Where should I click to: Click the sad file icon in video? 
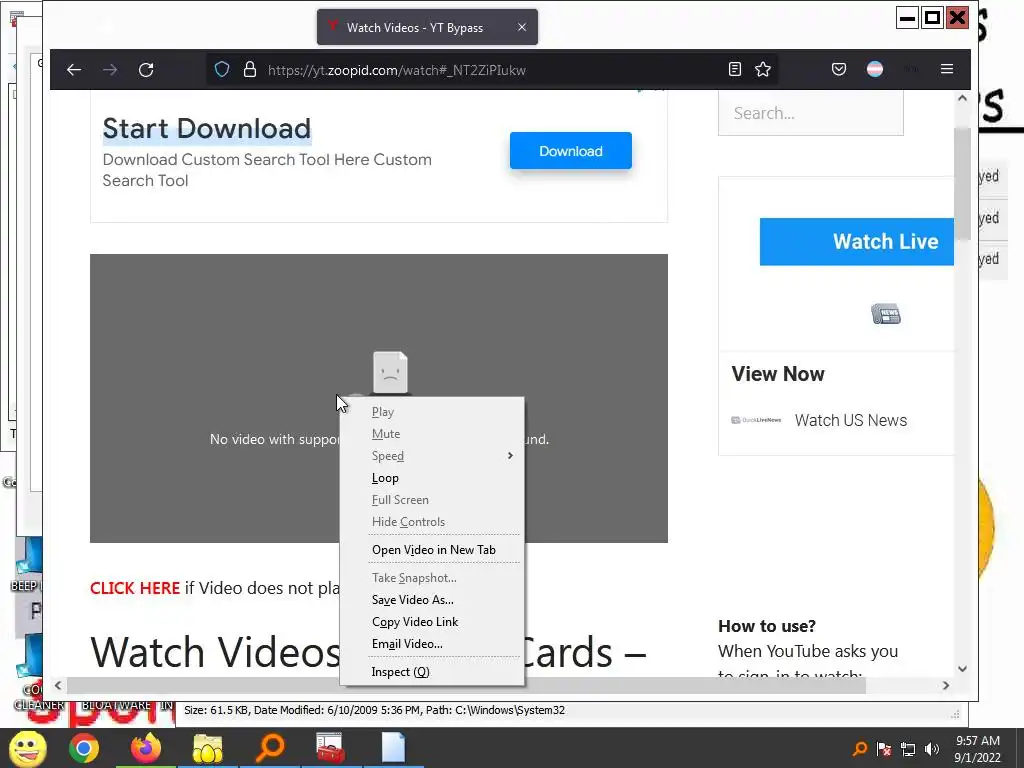point(391,372)
